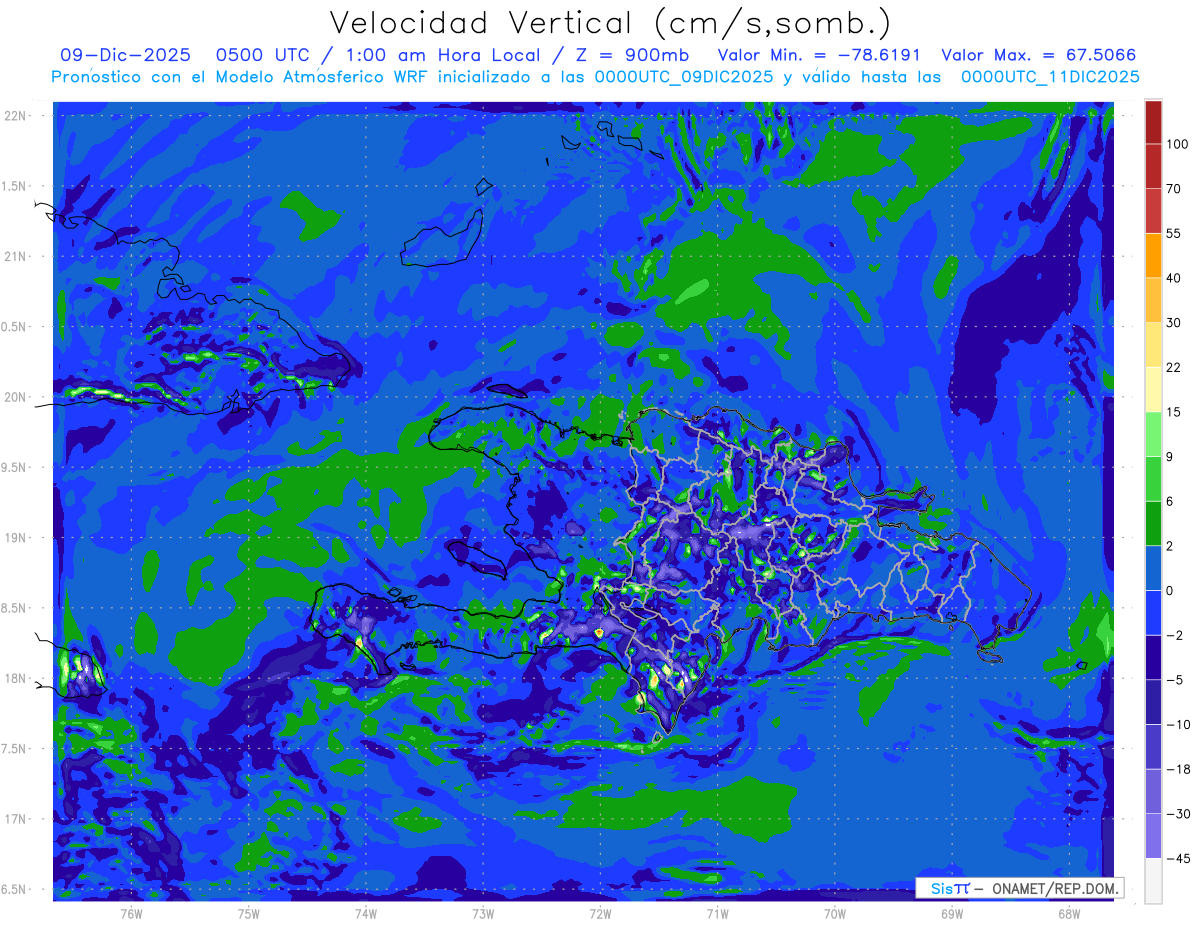Select the '0000UTC_11DIC2025' valid-until time
Viewport: 1200px width, 927px height.
[1050, 77]
